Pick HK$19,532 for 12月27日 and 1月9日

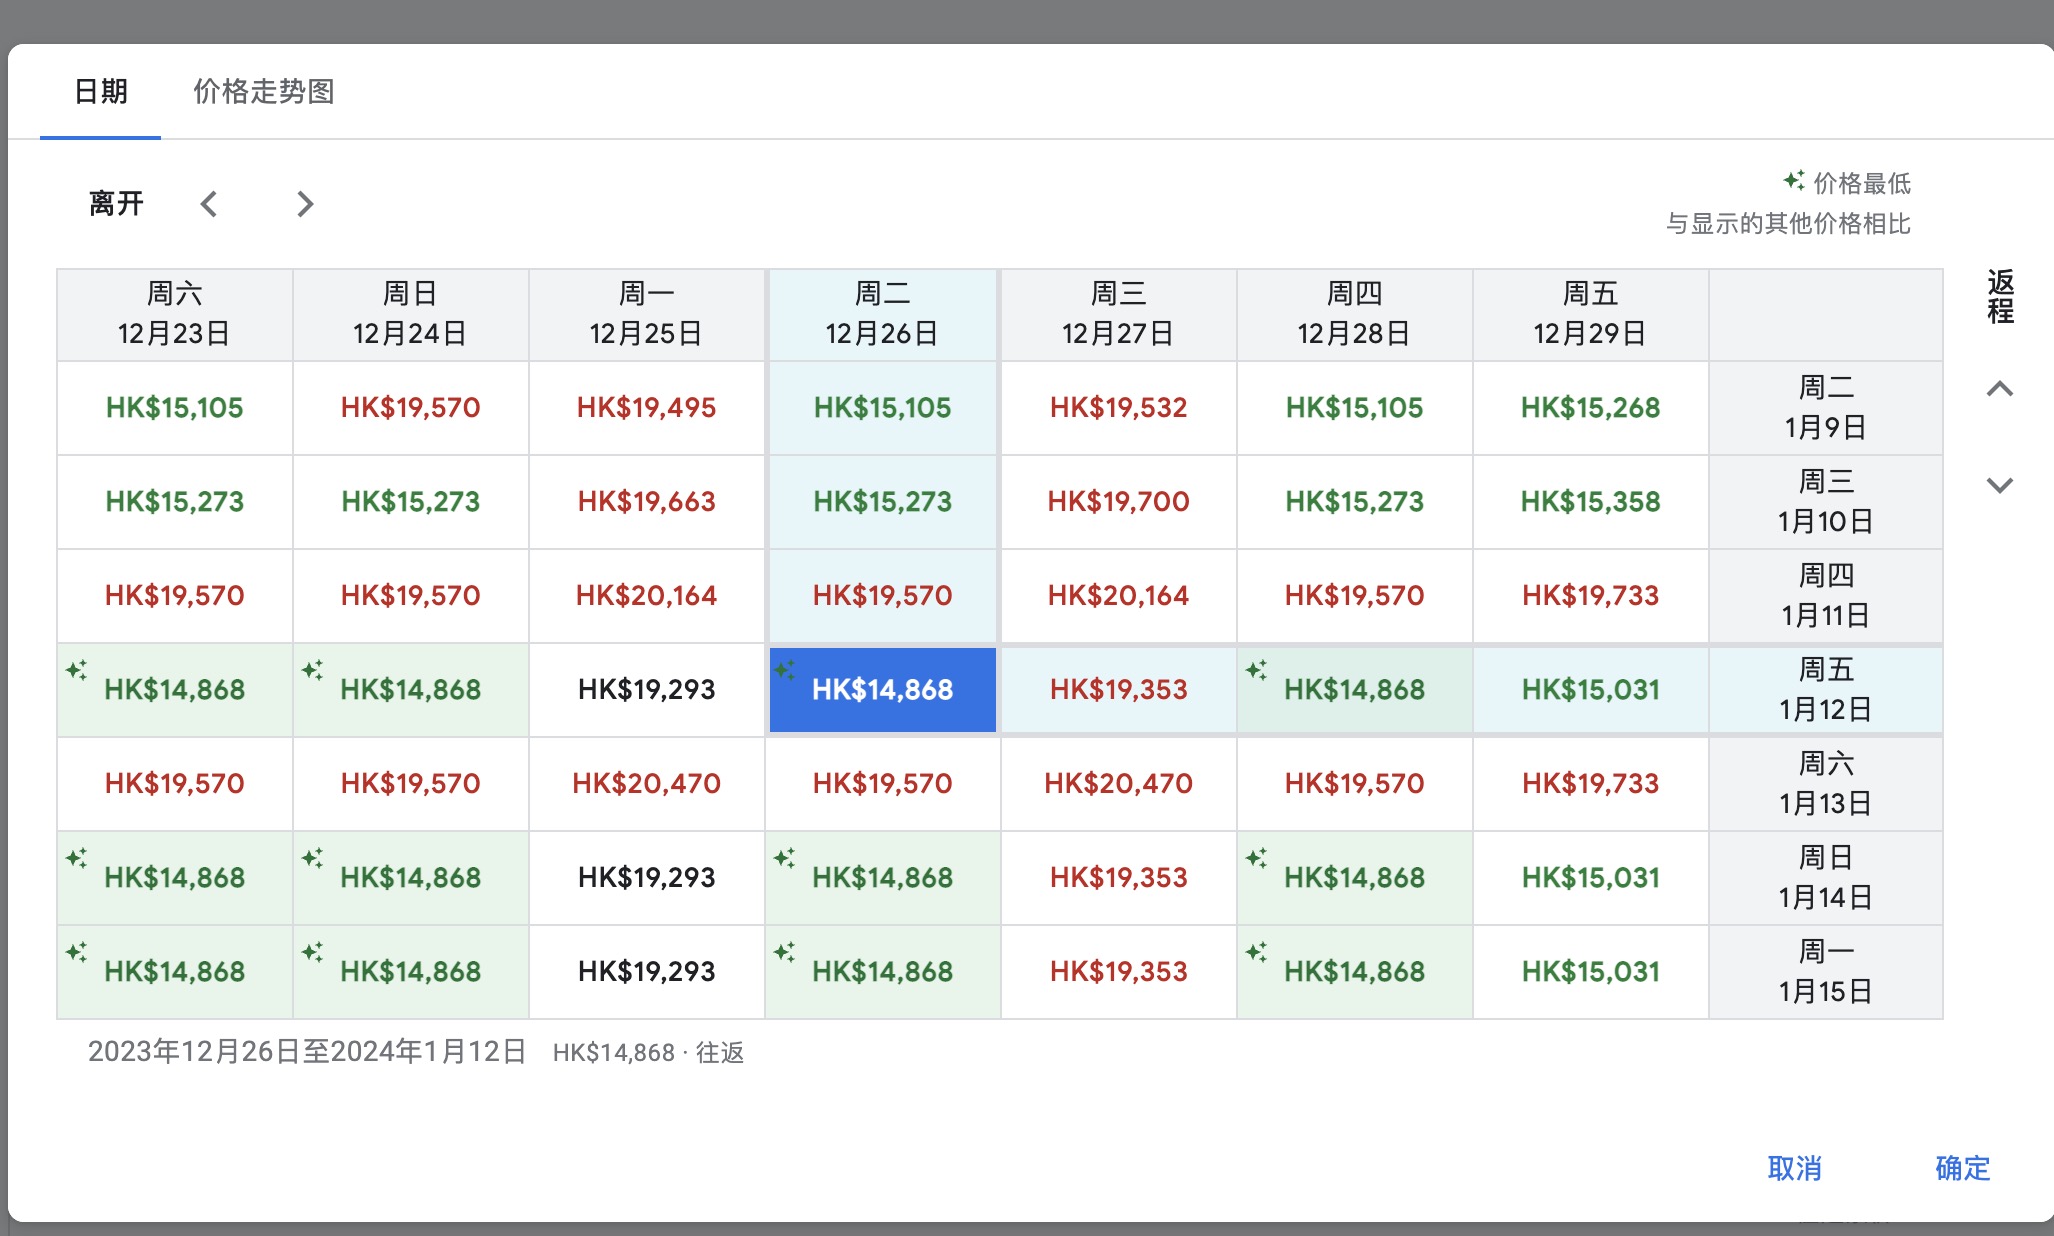coord(1119,408)
